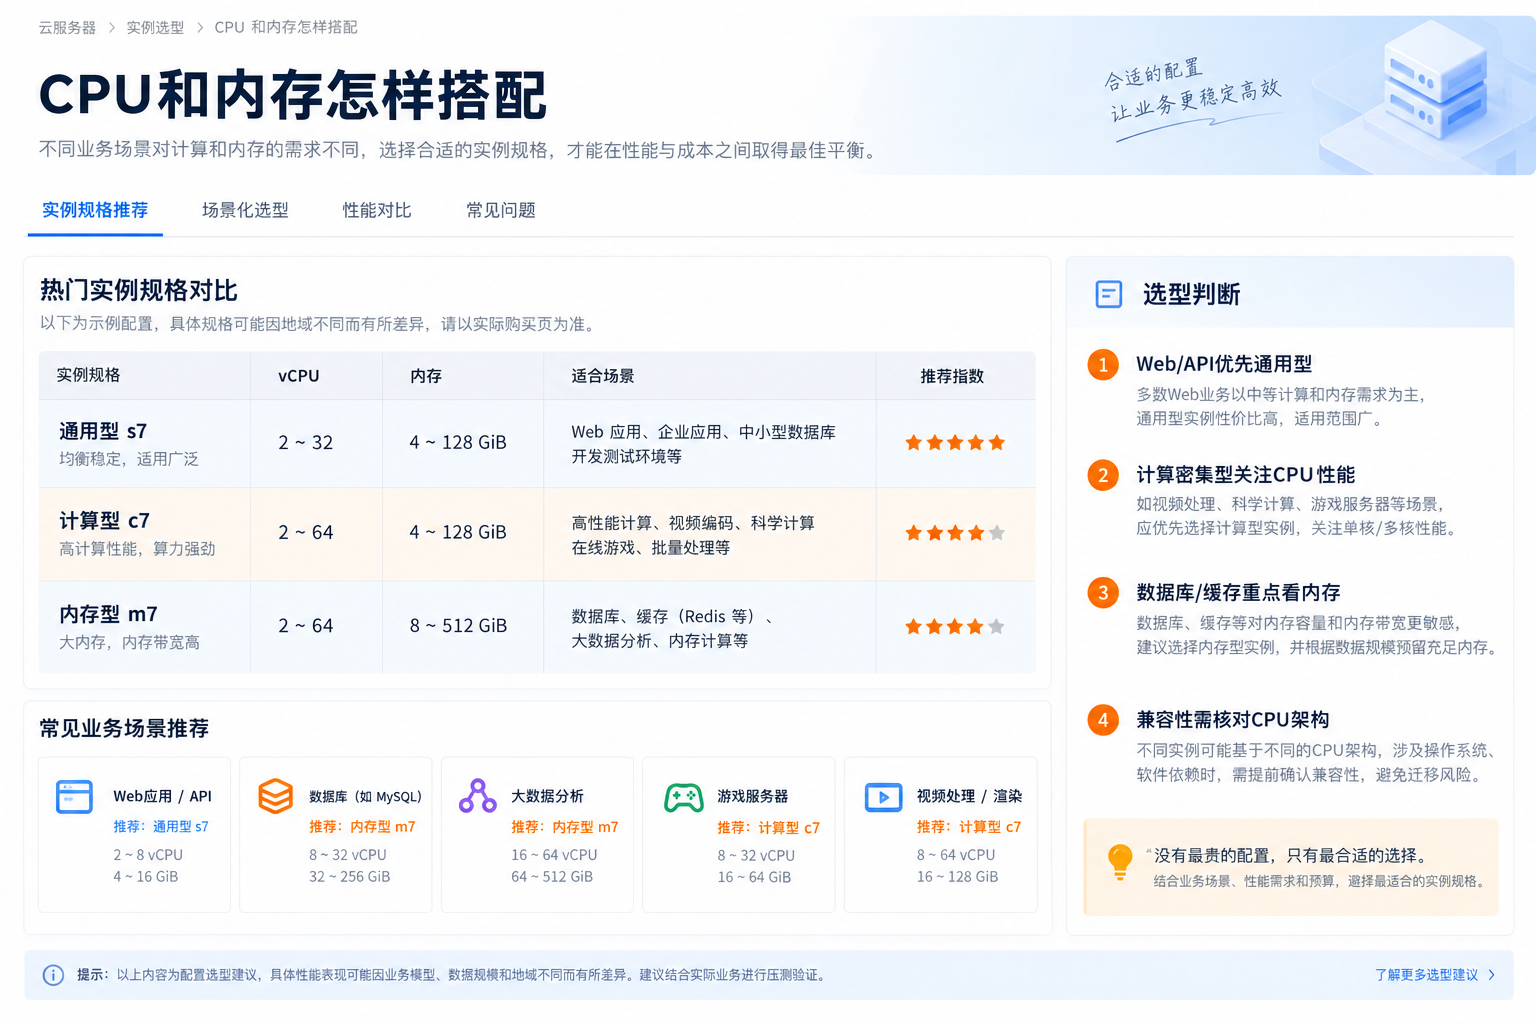This screenshot has height=1024, width=1536.
Task: Open the 场景化选型 tab
Action: click(245, 210)
